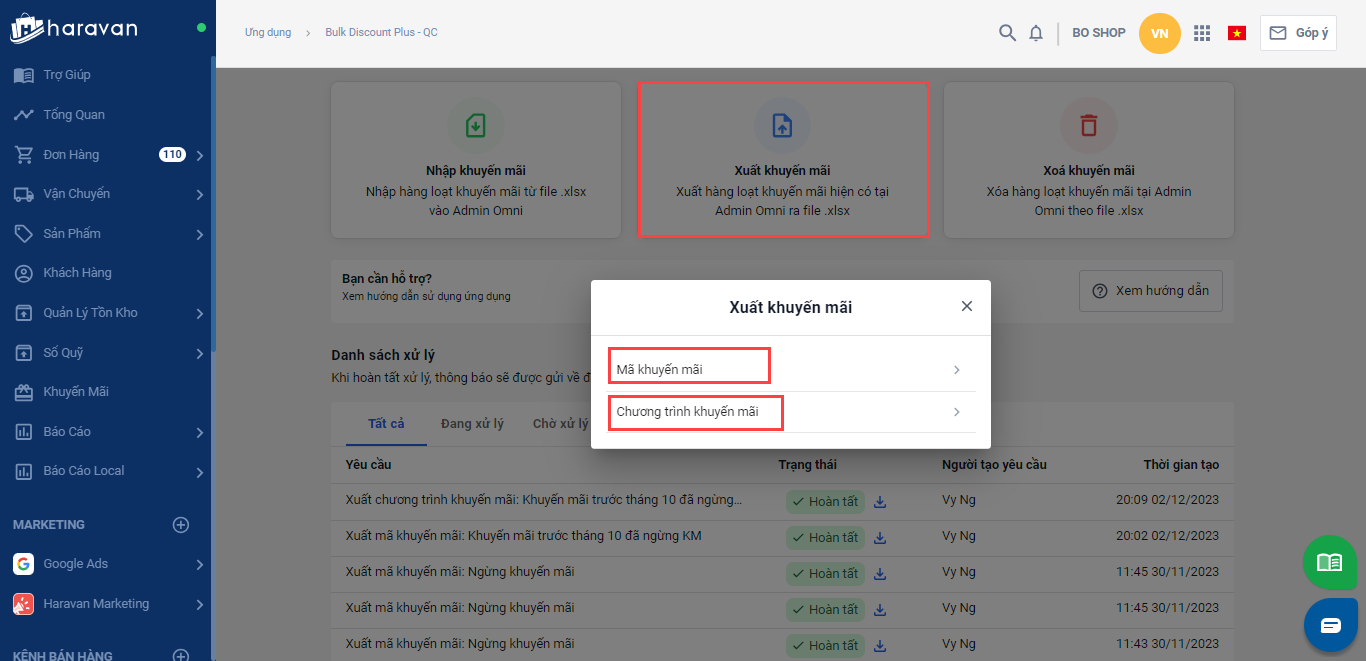Open the green guide book floating button

click(1329, 562)
